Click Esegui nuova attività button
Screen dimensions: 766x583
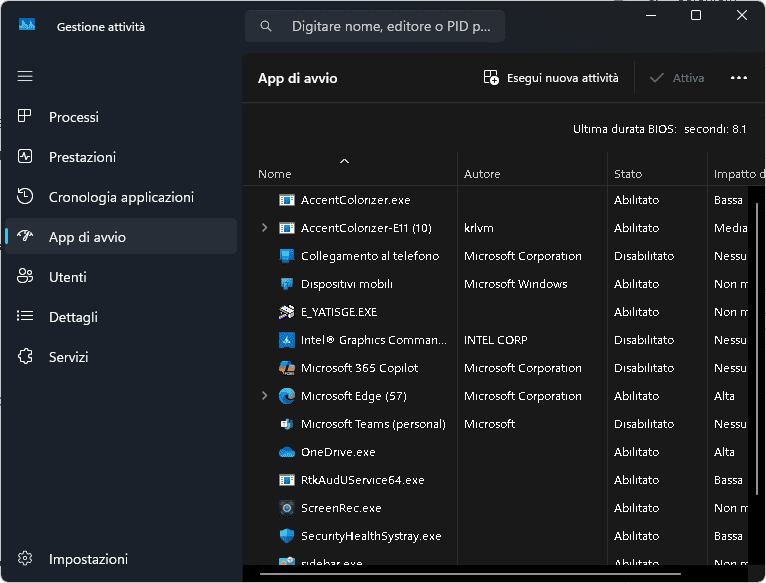point(551,78)
